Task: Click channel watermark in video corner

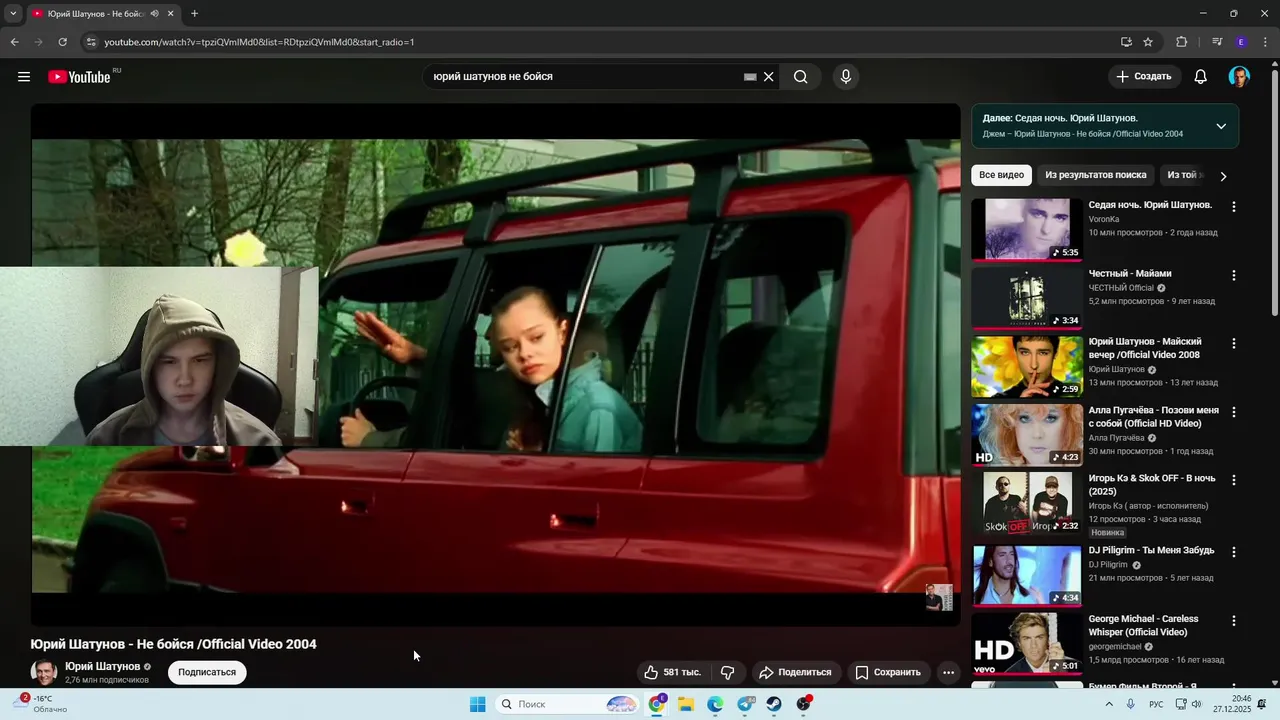Action: click(x=939, y=597)
